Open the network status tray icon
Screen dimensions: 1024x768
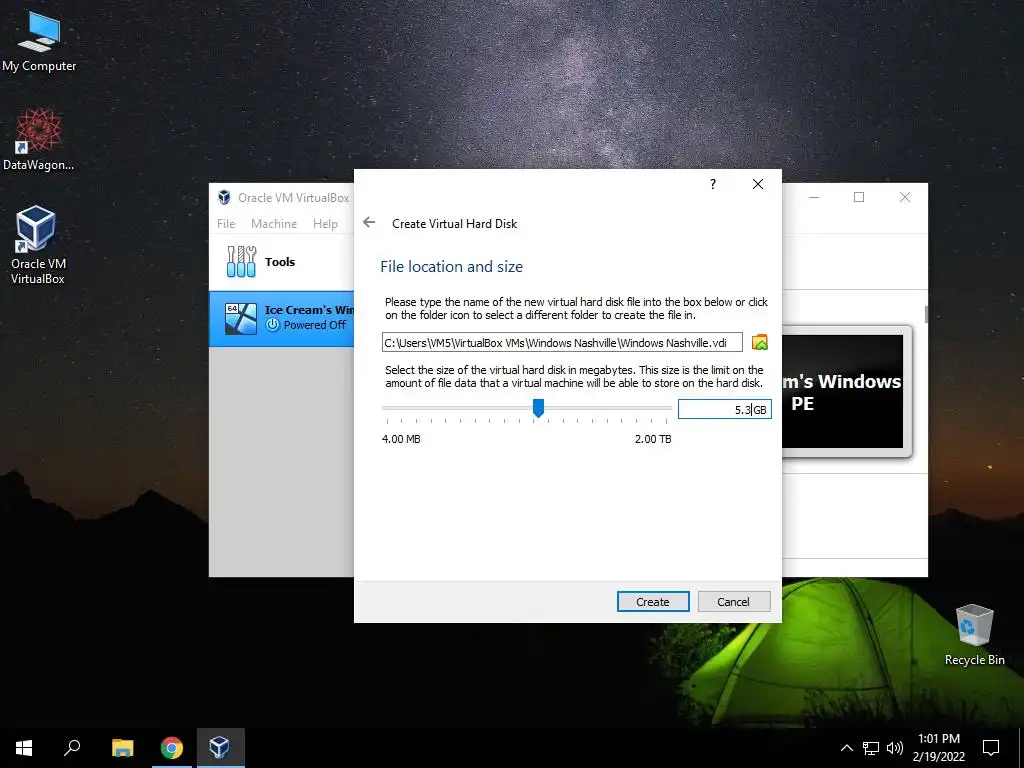coord(871,748)
